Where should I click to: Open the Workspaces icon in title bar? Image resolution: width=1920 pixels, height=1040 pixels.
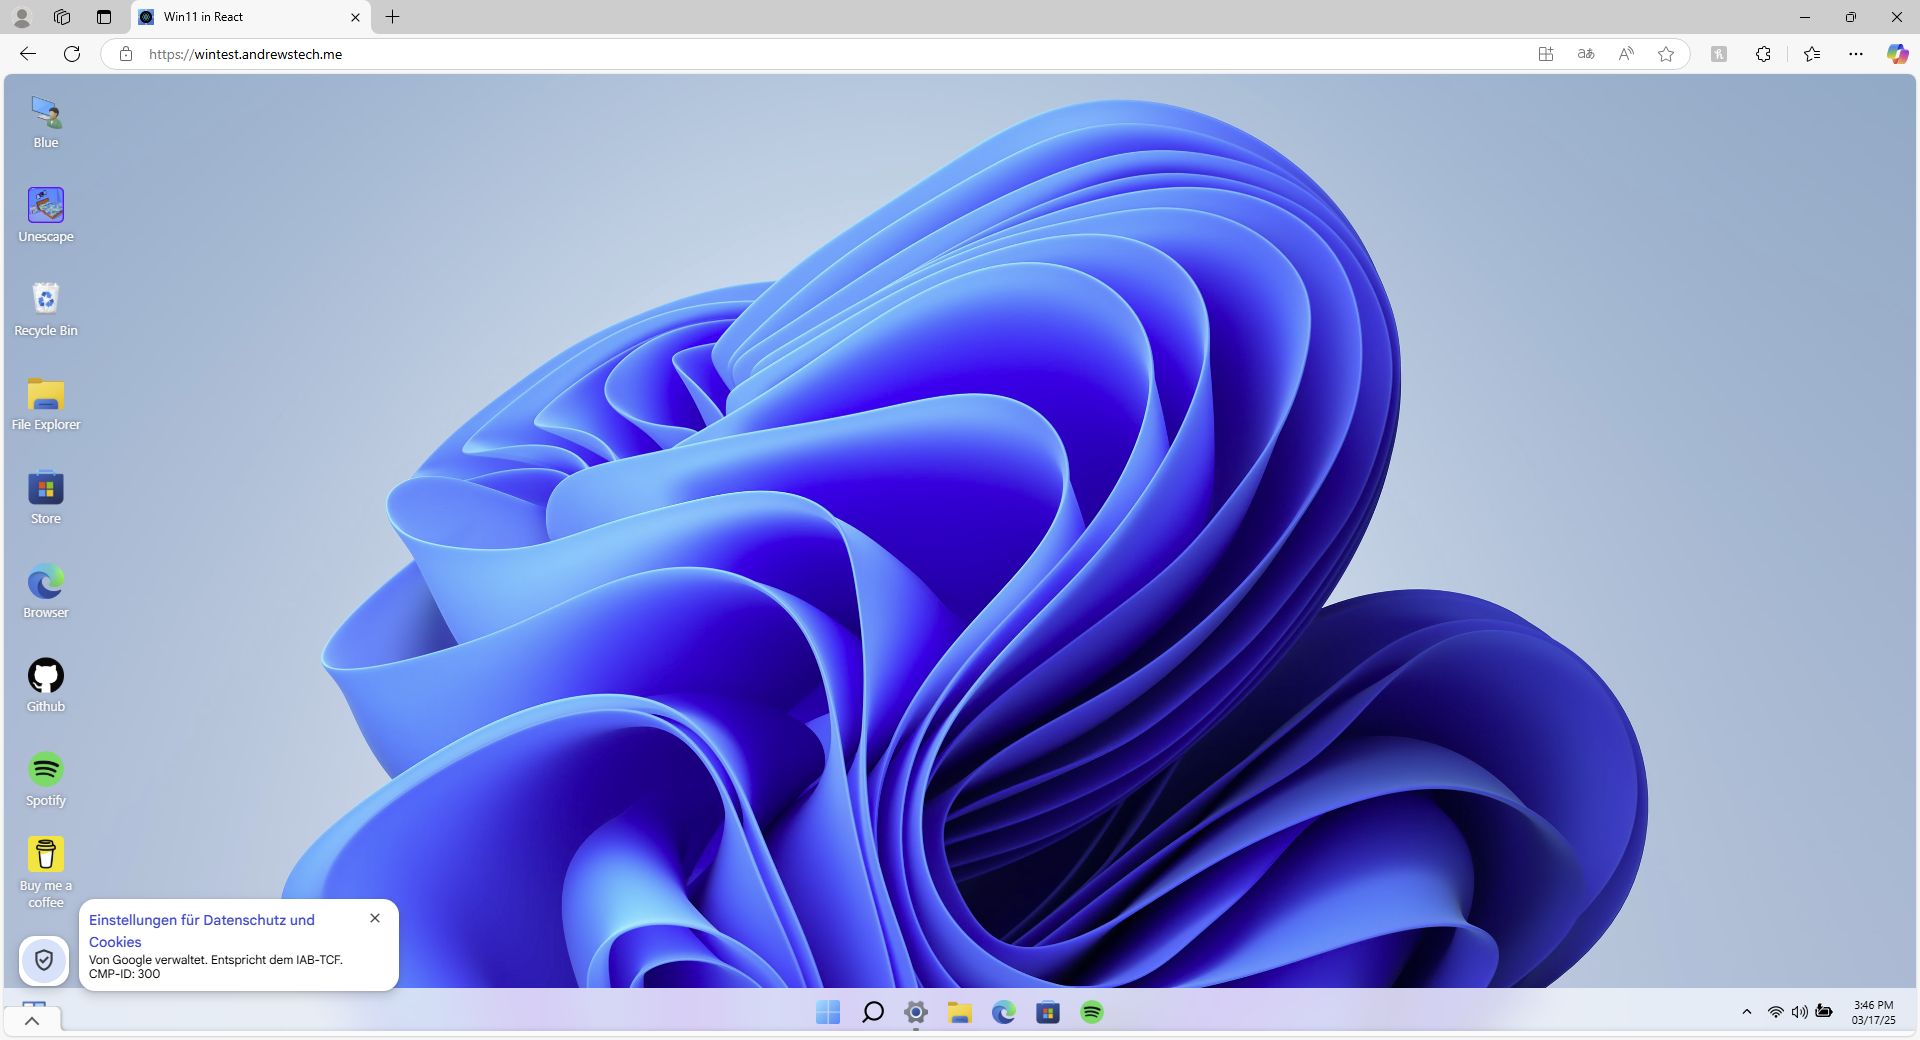tap(62, 17)
